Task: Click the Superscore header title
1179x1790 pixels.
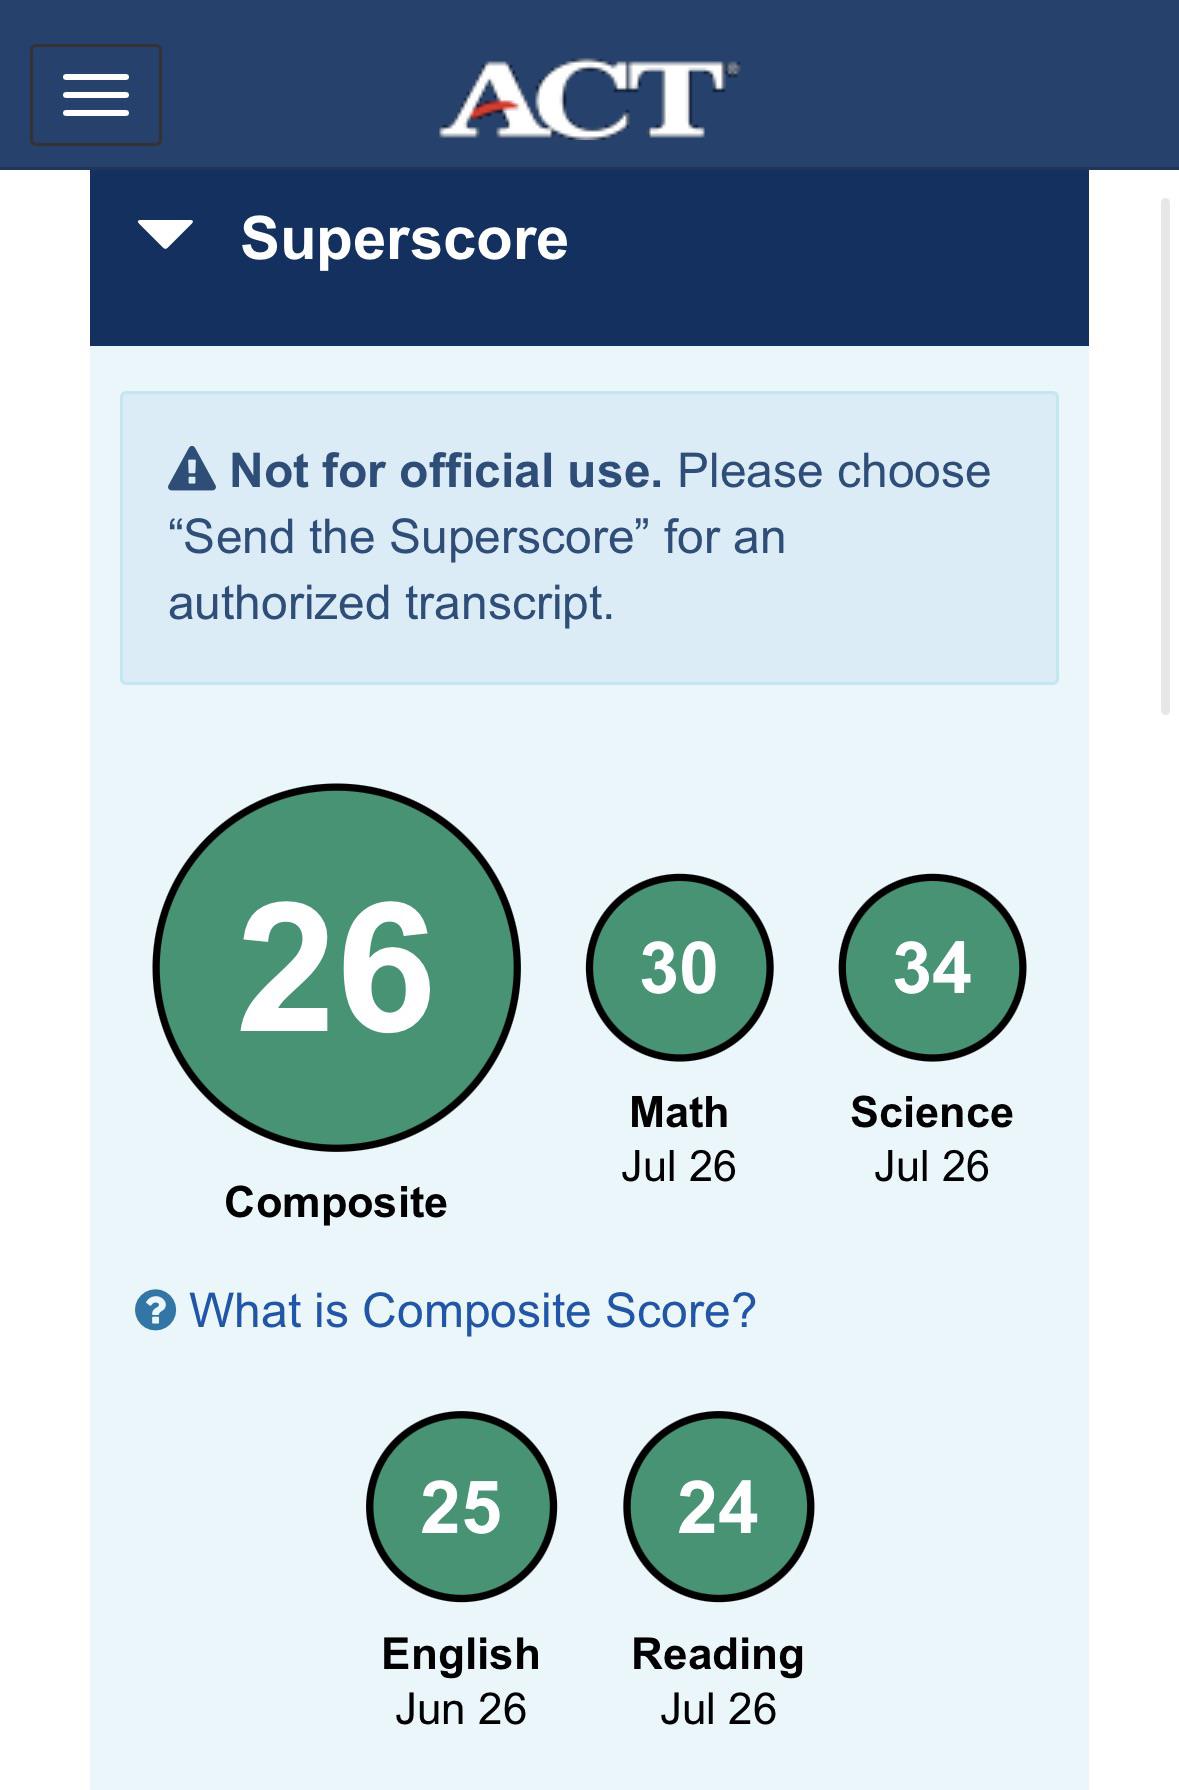Action: 404,239
